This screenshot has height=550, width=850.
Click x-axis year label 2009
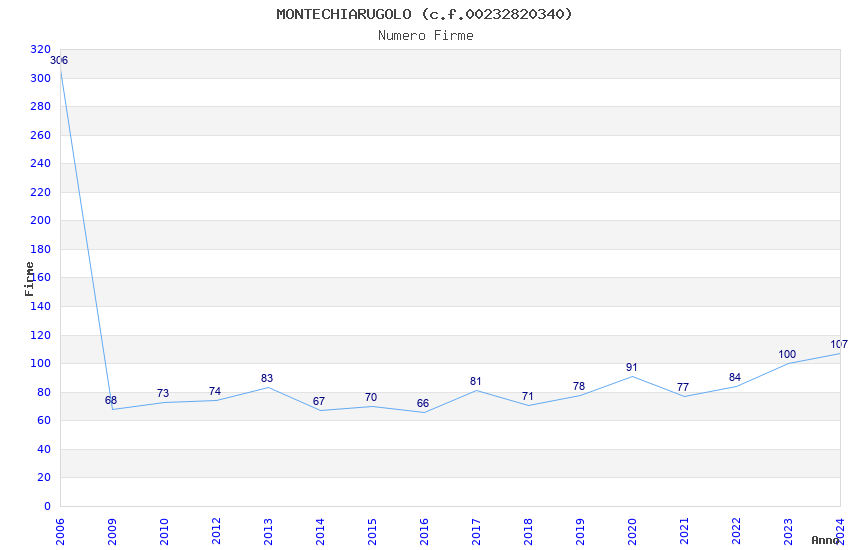[112, 532]
